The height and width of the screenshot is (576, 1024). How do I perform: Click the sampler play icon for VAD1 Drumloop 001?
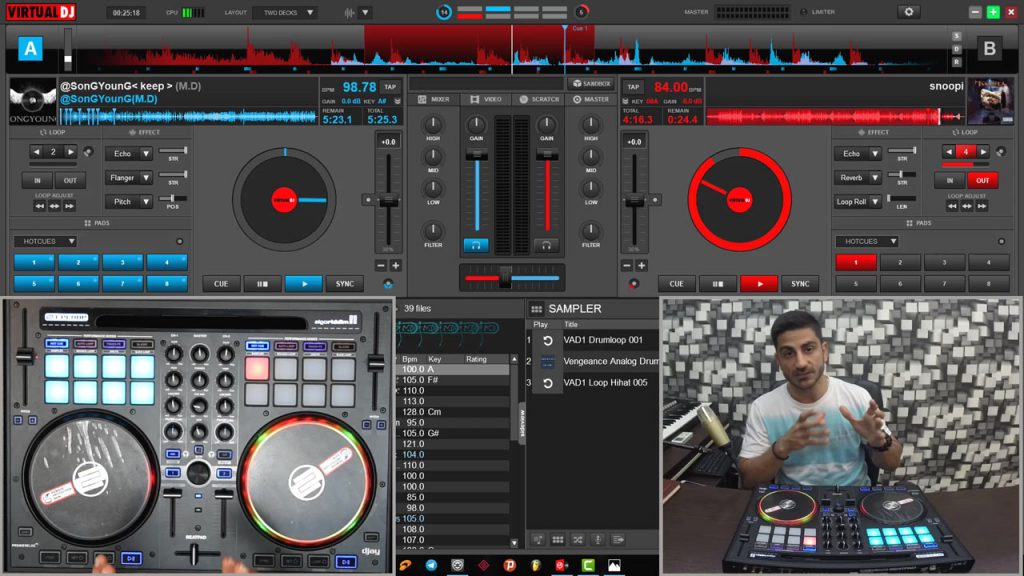tap(547, 340)
